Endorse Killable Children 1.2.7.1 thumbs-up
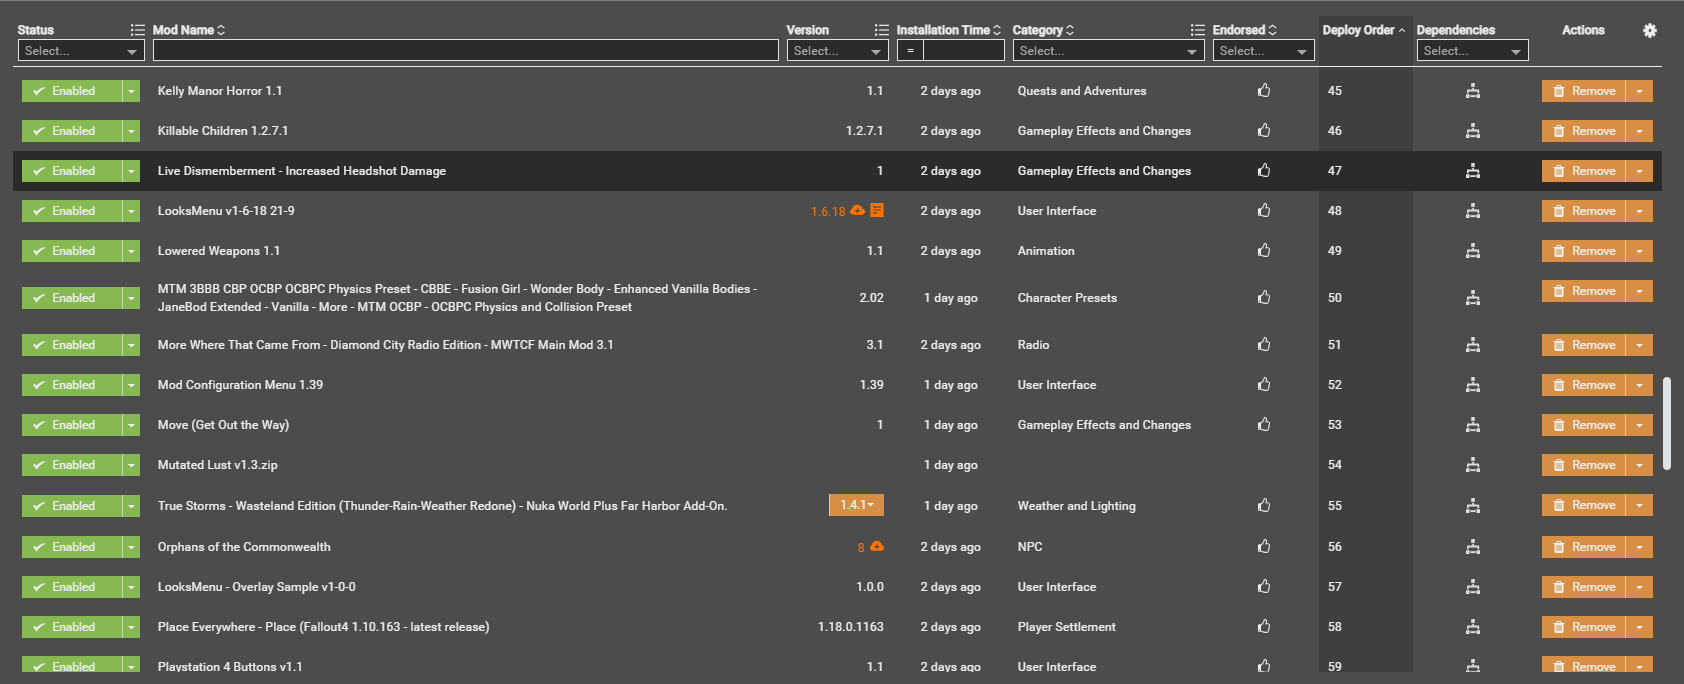The image size is (1684, 684). (1264, 130)
